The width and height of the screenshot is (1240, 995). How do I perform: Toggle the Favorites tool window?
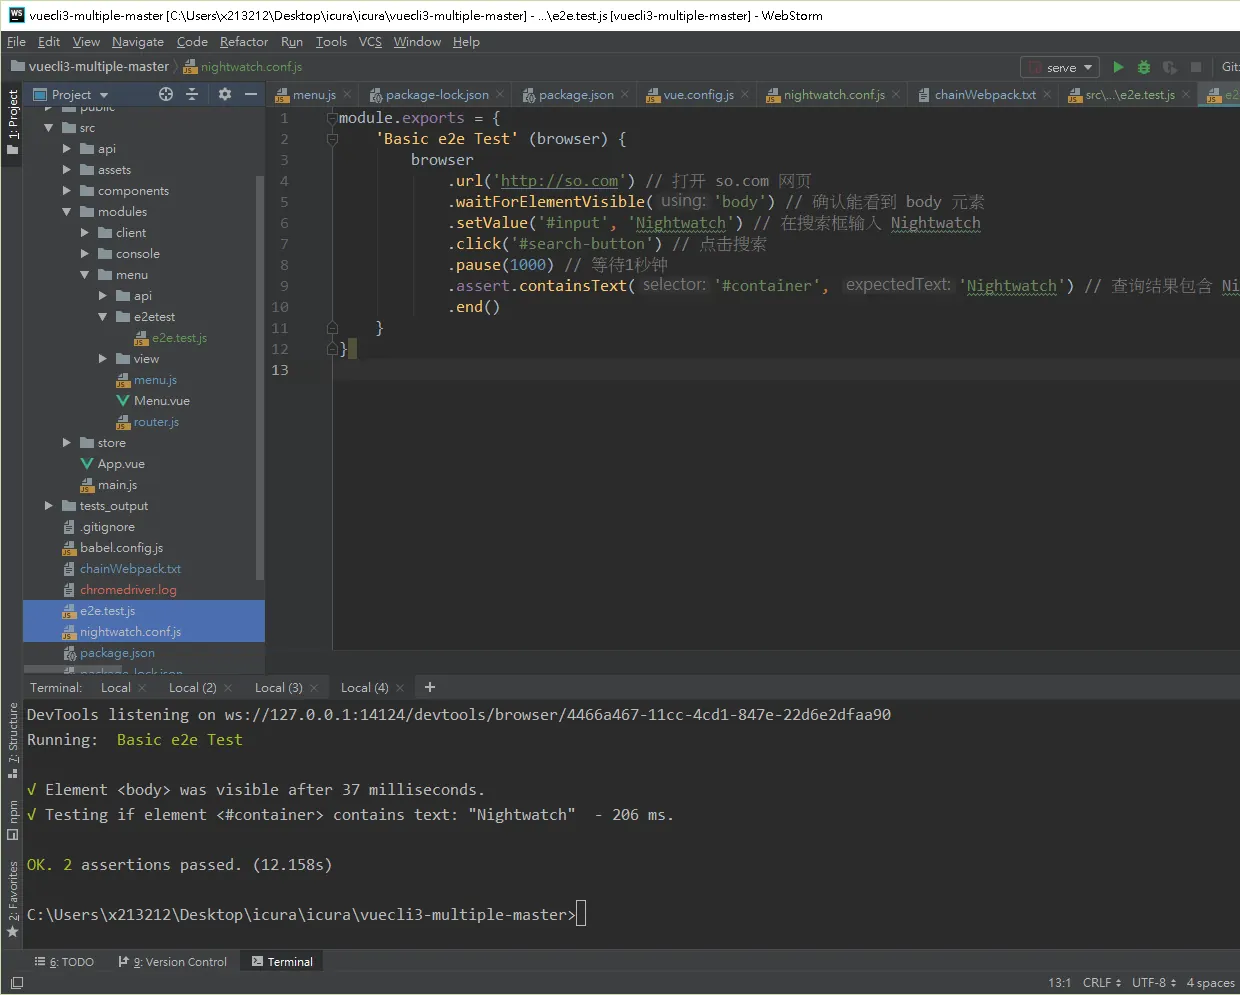pos(13,898)
